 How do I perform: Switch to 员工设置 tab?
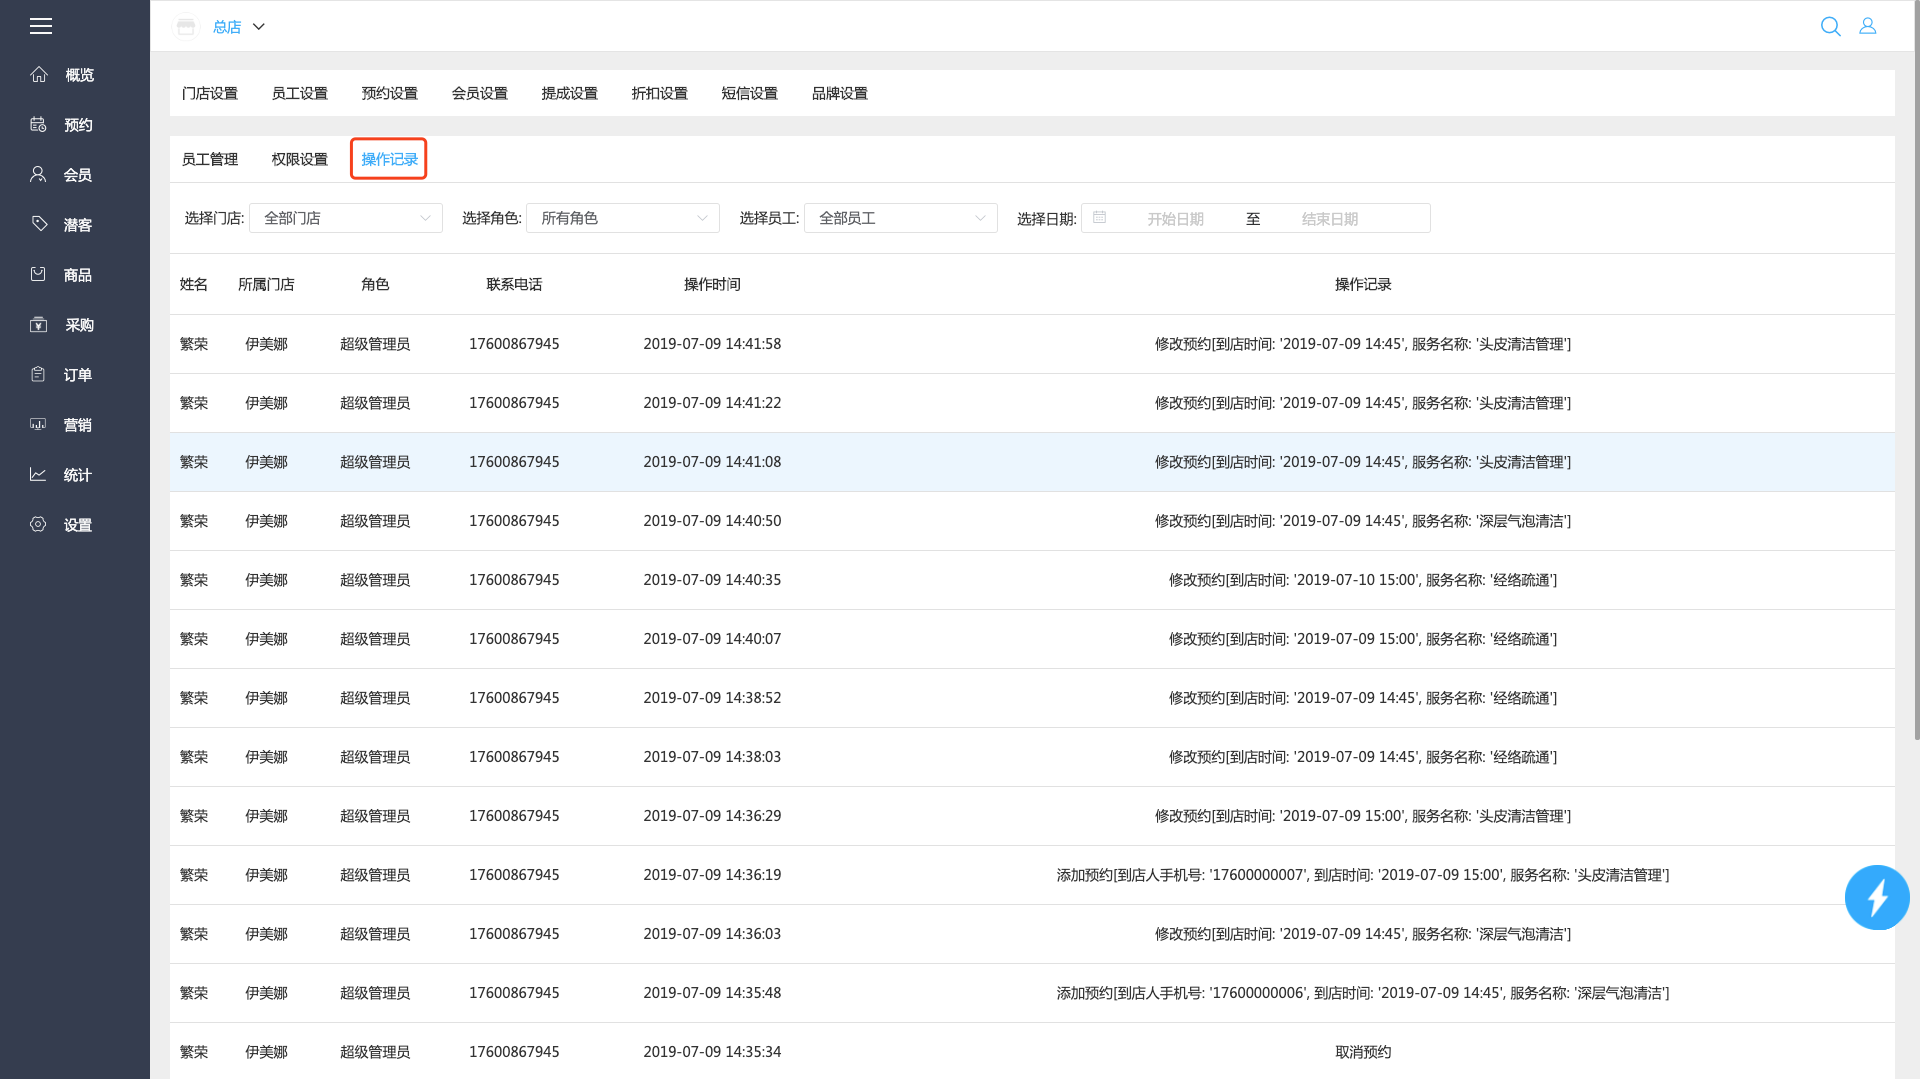300,93
